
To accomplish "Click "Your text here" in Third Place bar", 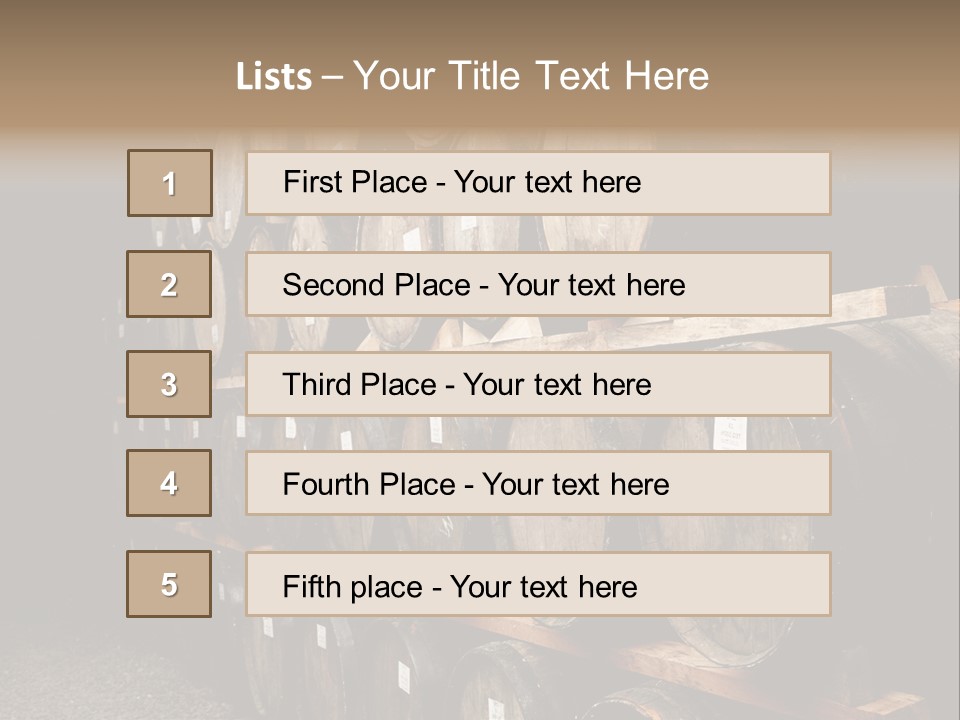I will 557,385.
